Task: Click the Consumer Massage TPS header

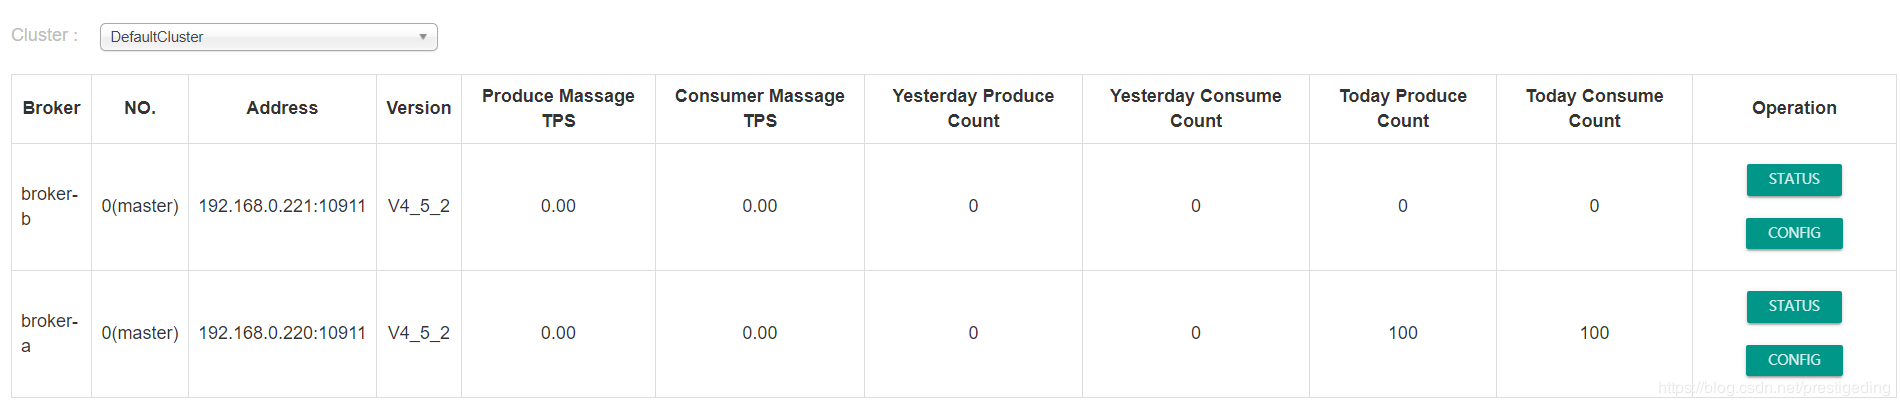Action: [x=759, y=108]
